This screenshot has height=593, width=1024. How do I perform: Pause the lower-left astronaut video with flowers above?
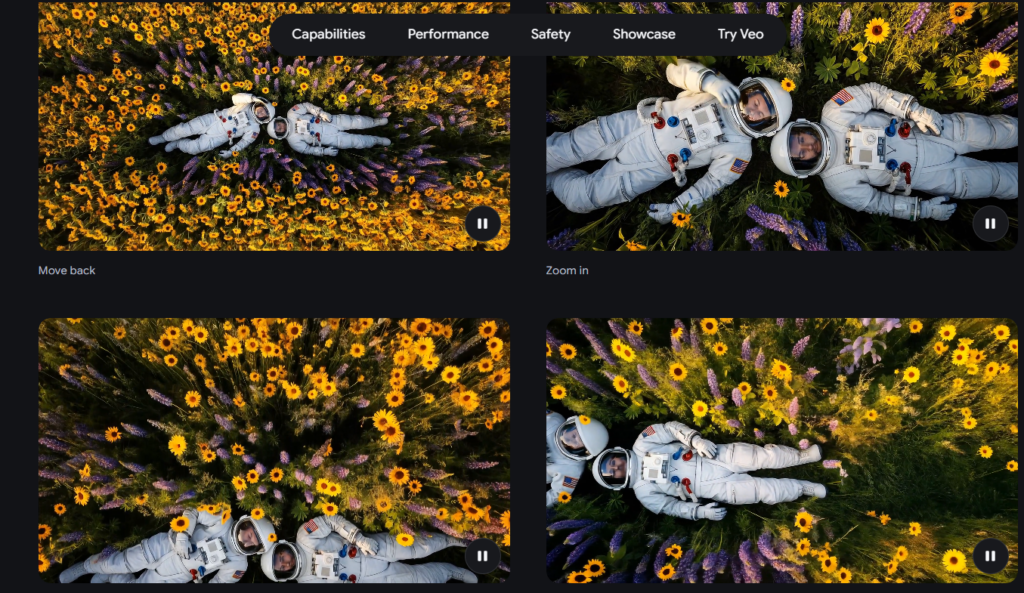click(x=482, y=556)
